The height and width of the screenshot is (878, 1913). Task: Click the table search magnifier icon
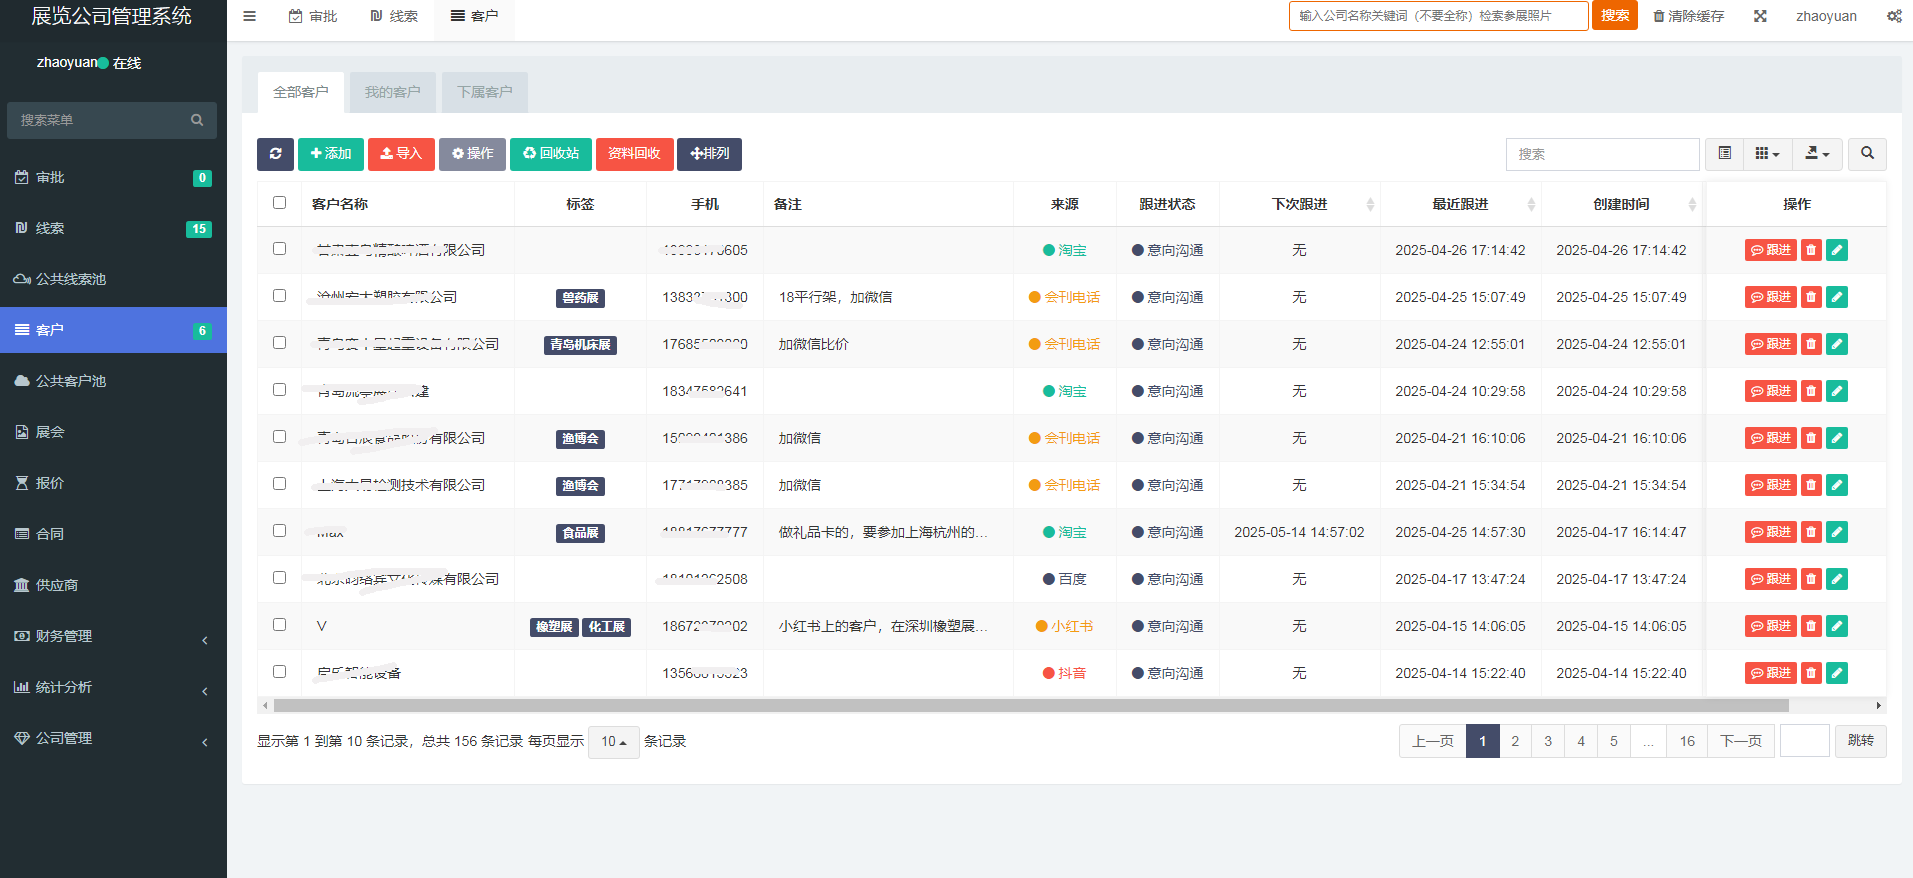pos(1867,154)
